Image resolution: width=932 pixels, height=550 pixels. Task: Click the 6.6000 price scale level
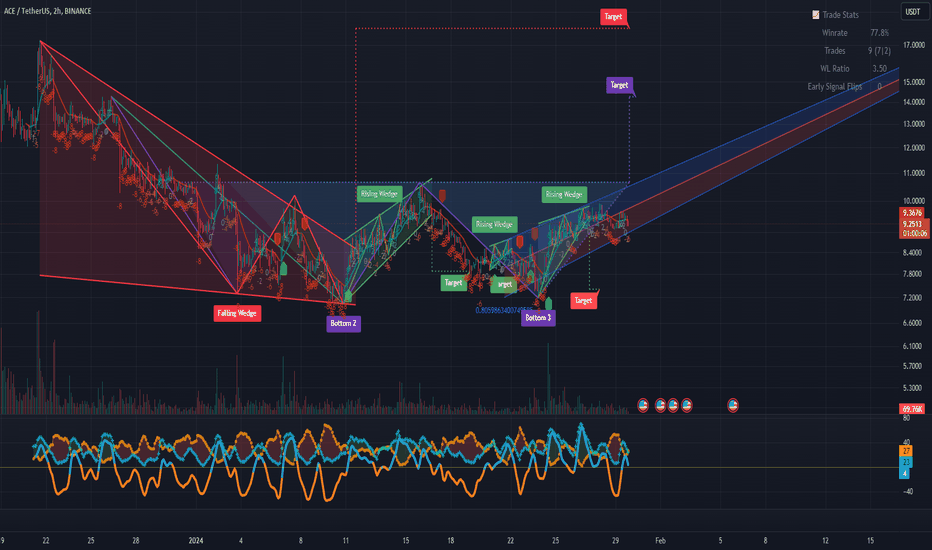pyautogui.click(x=912, y=323)
